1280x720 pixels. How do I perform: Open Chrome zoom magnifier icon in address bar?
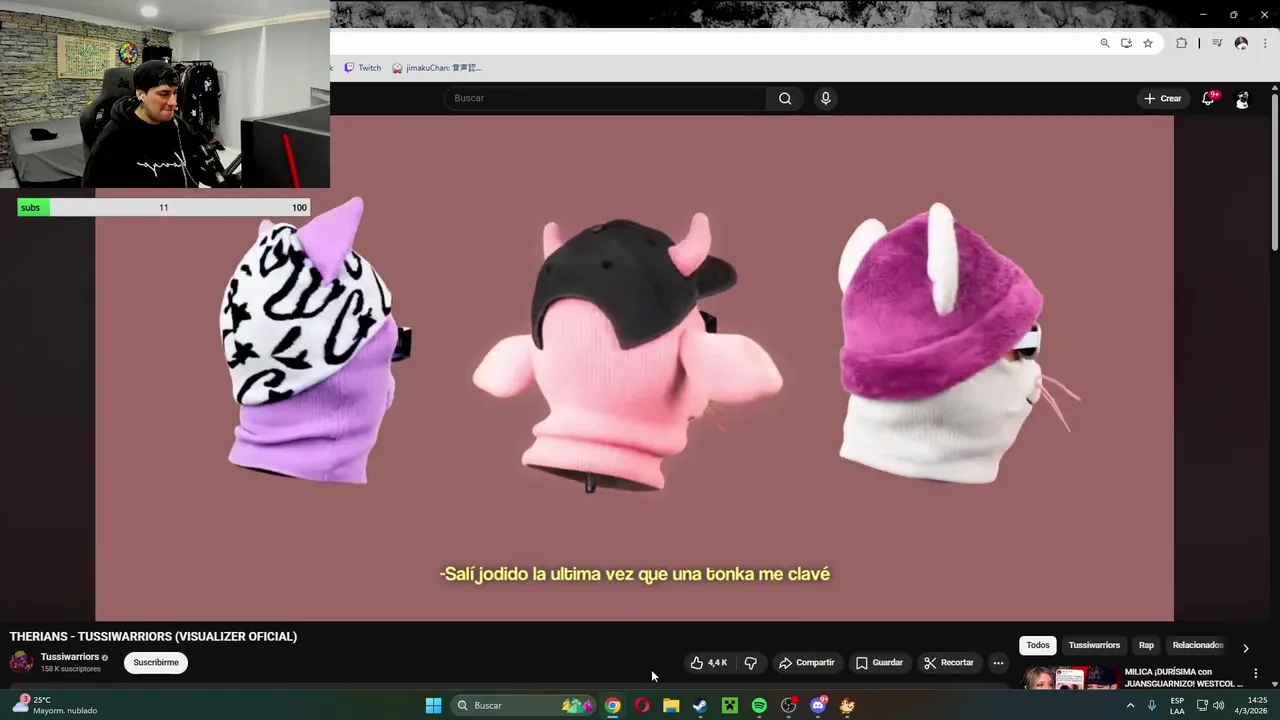(1105, 43)
